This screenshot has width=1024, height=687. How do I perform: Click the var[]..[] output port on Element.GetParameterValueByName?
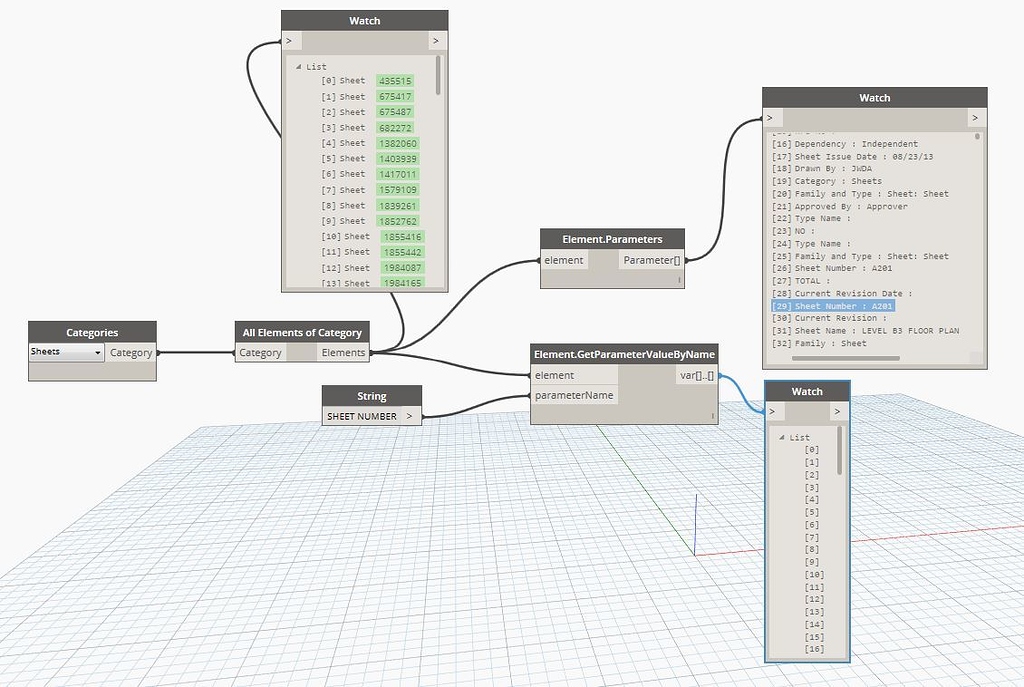[x=711, y=375]
